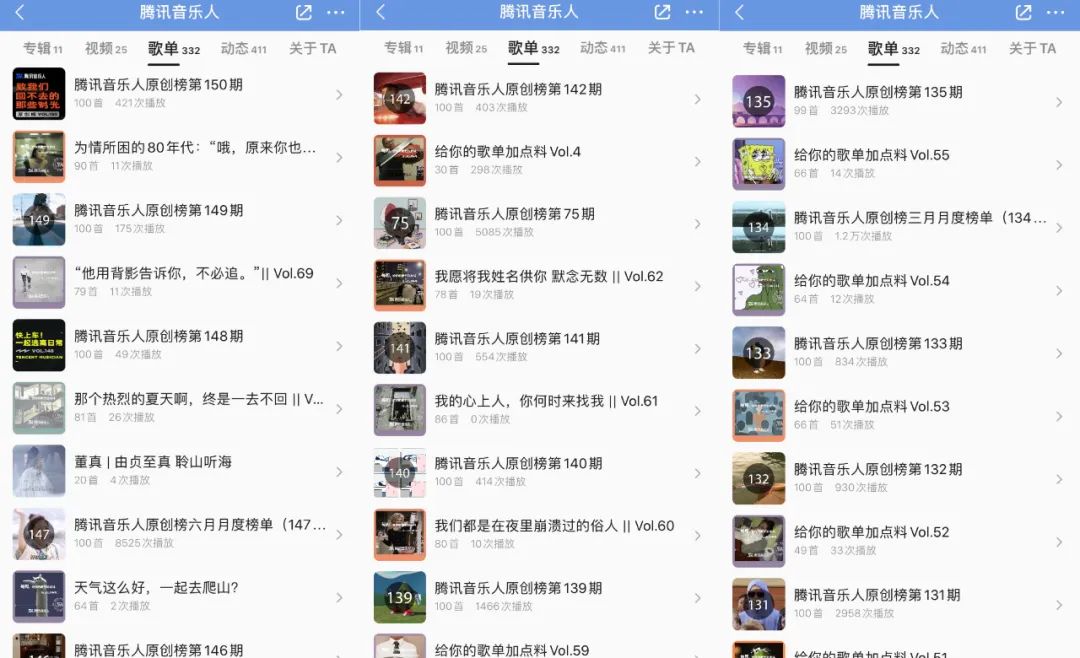Tap back arrow in right screen header

click(739, 12)
